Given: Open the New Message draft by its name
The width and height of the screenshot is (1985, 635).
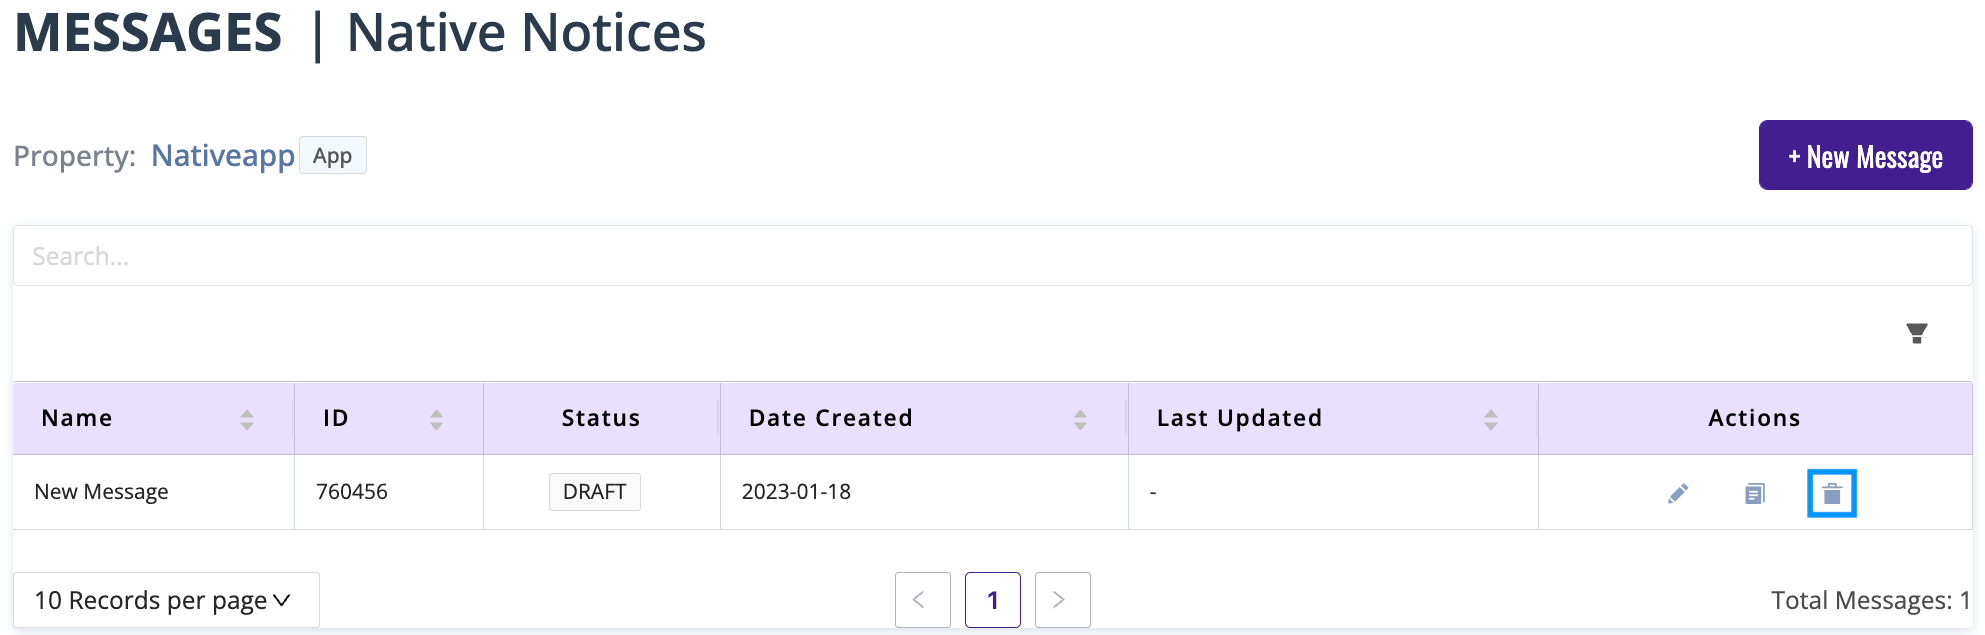Looking at the screenshot, I should coord(101,491).
